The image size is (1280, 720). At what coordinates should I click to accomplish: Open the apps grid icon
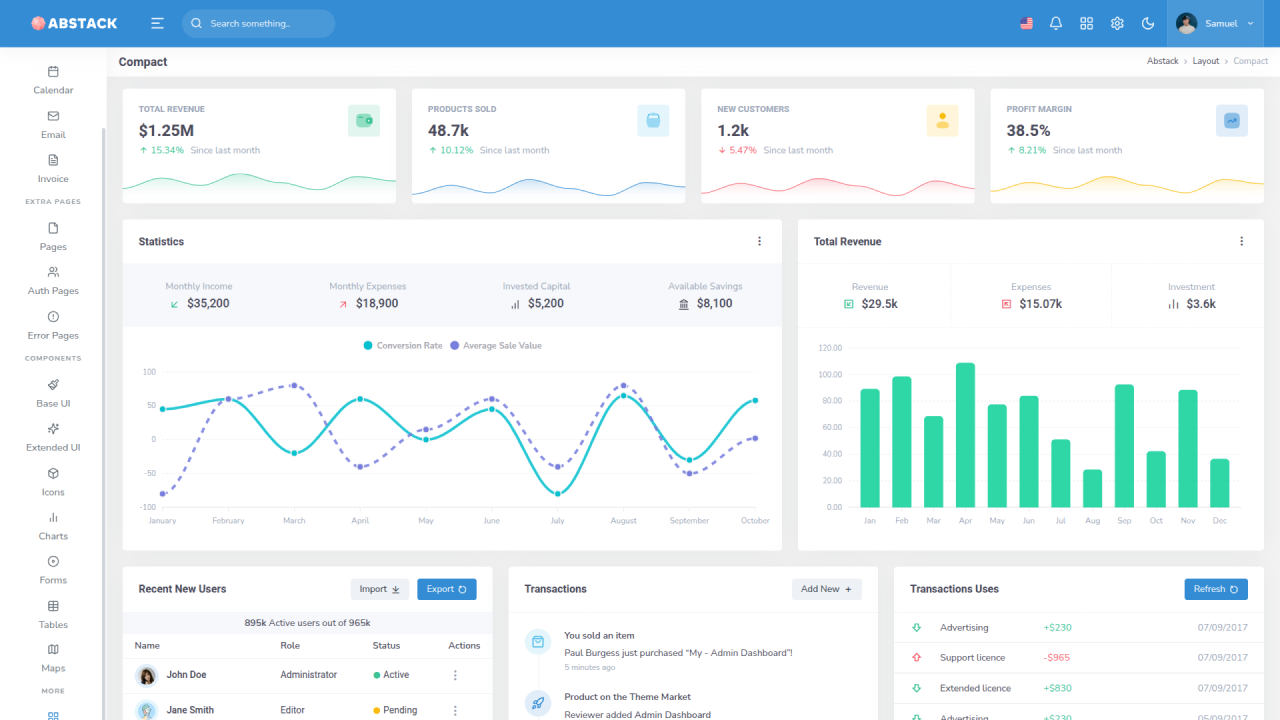click(1087, 23)
